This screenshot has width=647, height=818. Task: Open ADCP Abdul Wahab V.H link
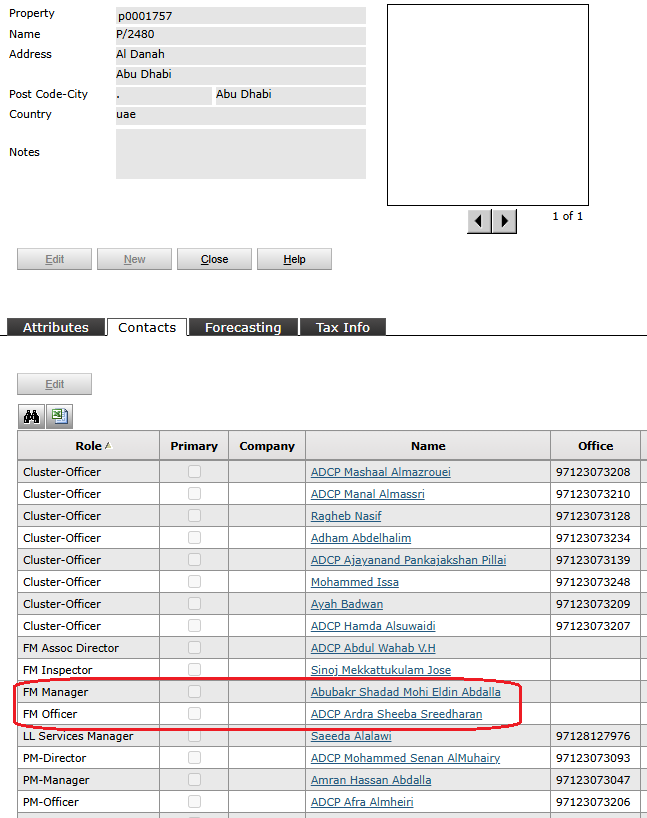click(x=373, y=648)
